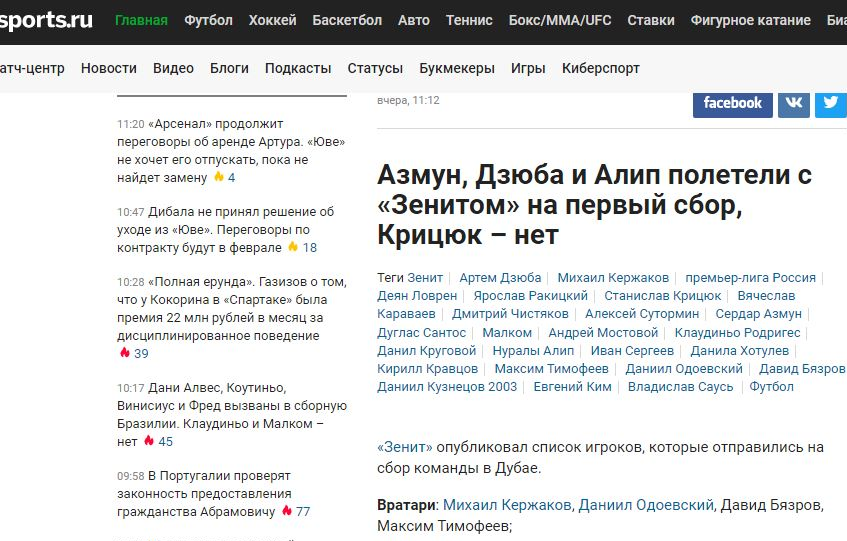847x541 pixels.
Task: Open the Артем Дзюба tag
Action: point(500,277)
